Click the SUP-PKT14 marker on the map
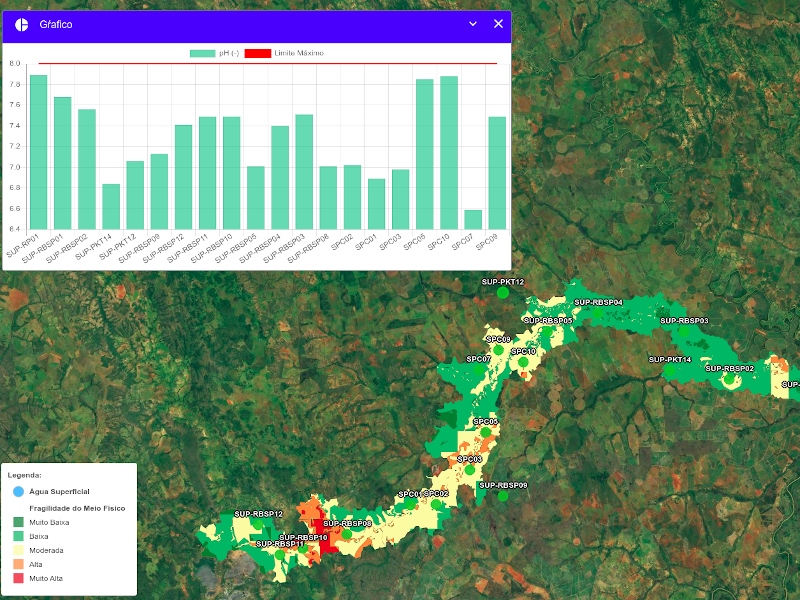The image size is (800, 600). point(669,370)
